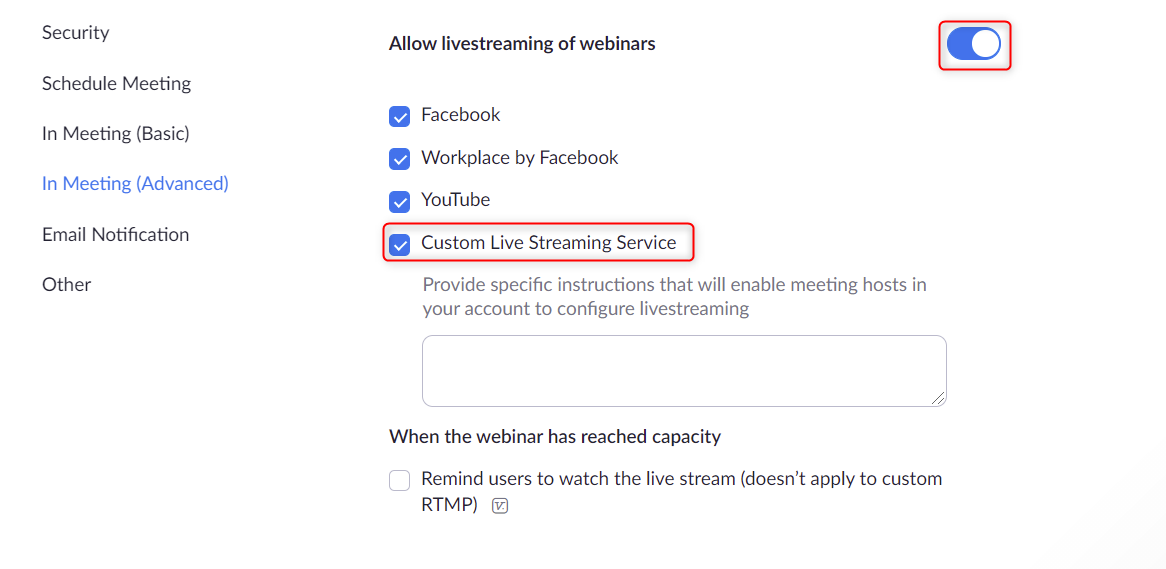Go to Schedule Meeting settings
The width and height of the screenshot is (1166, 569).
click(116, 83)
